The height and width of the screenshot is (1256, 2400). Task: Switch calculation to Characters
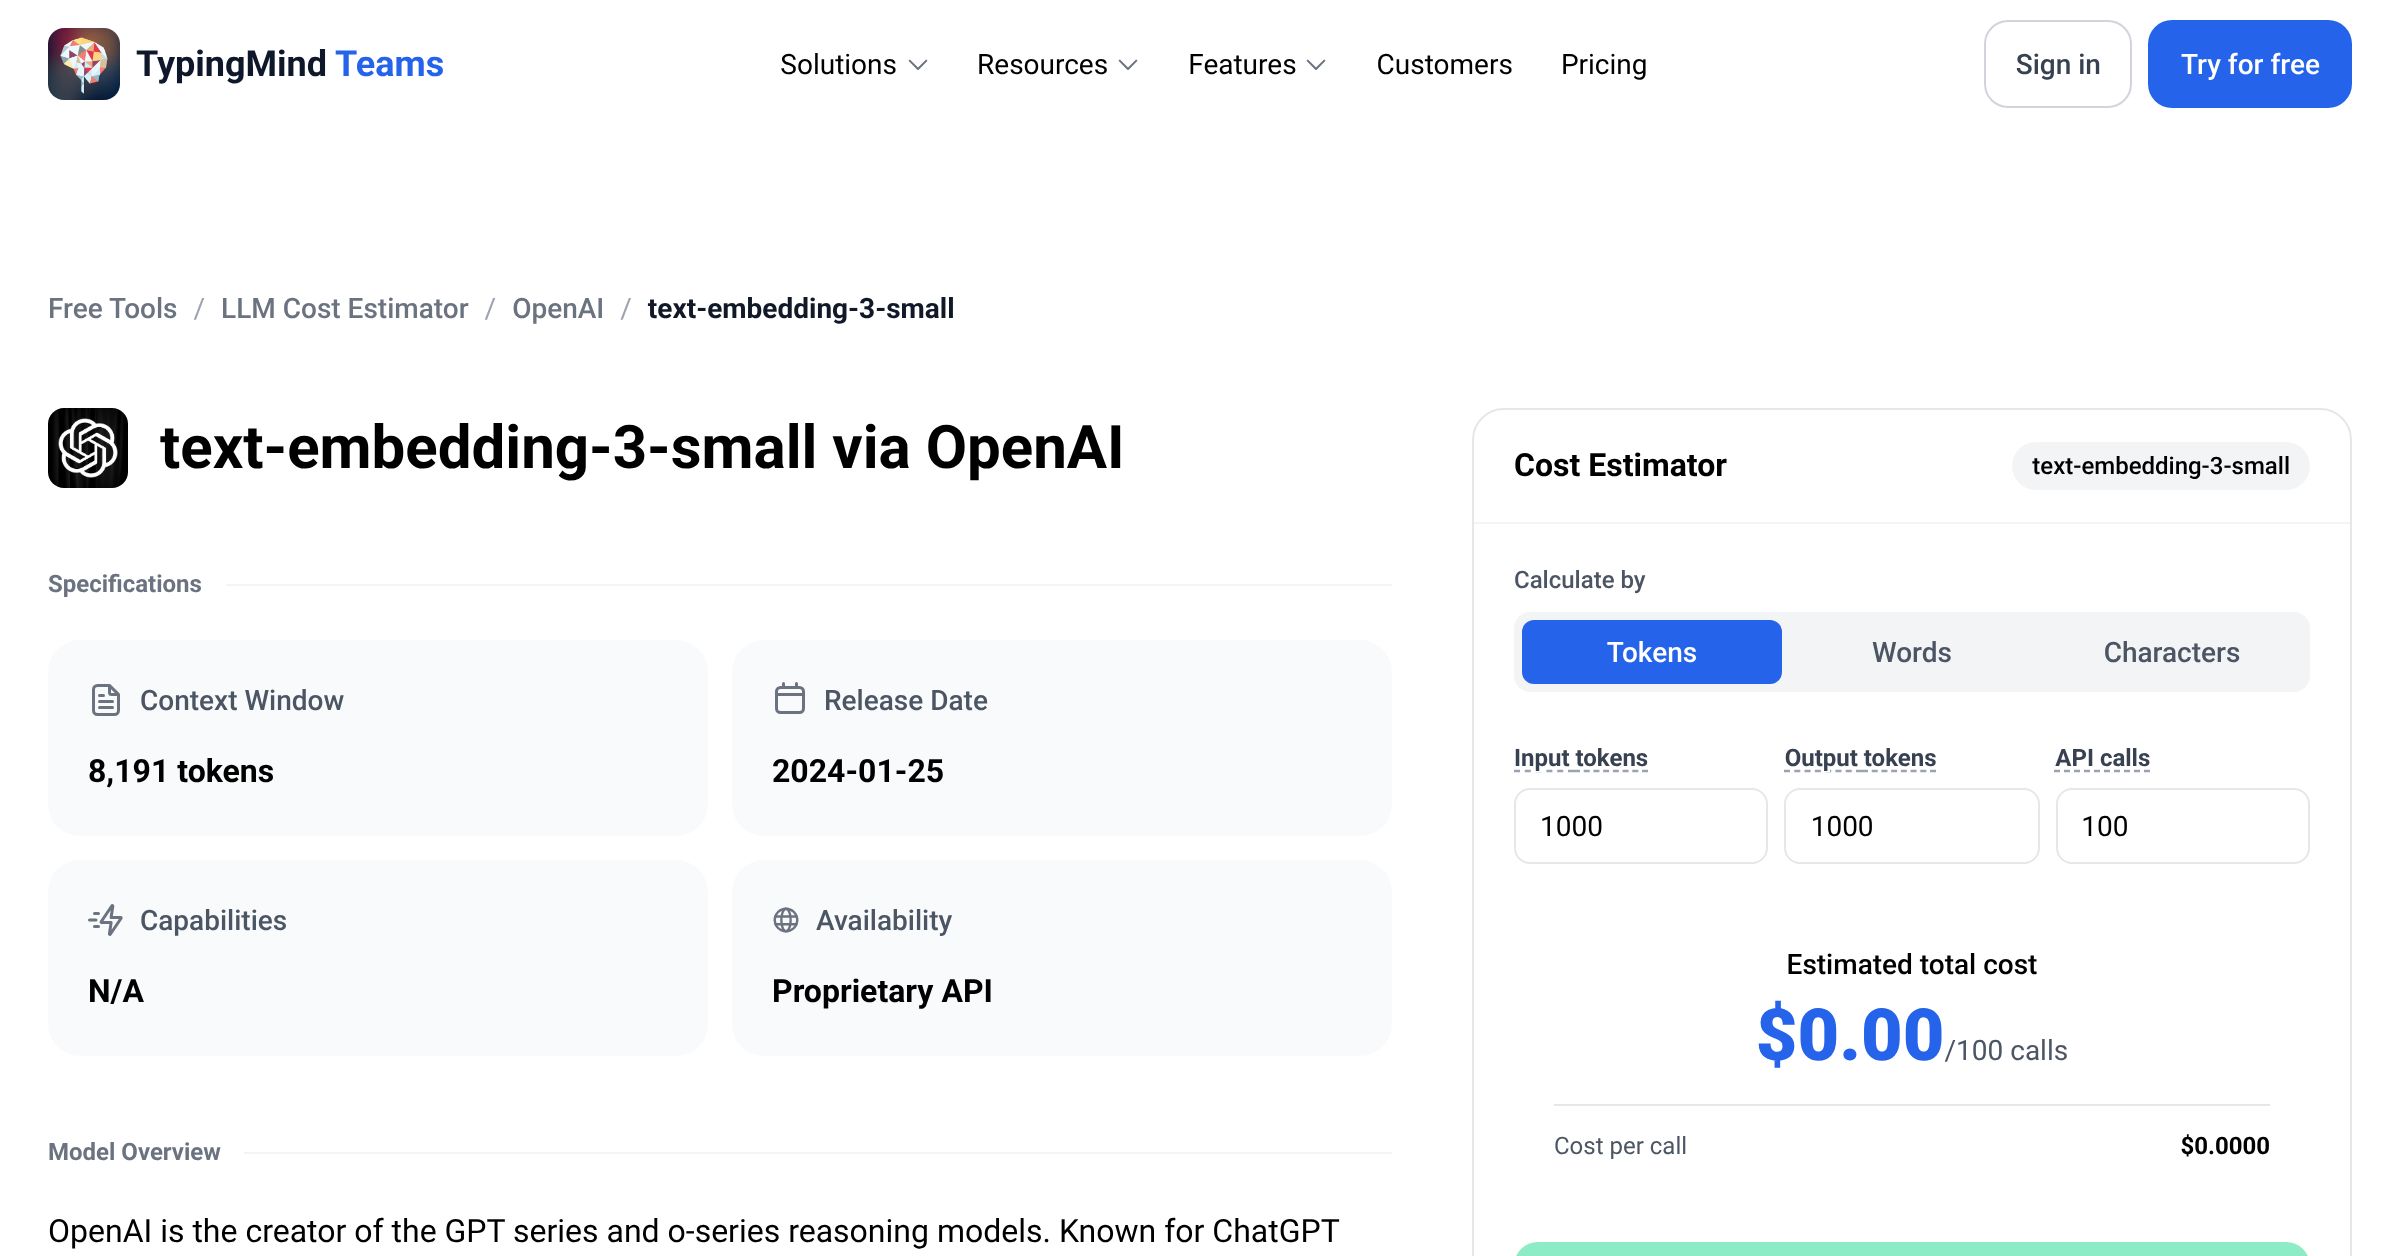tap(2172, 652)
